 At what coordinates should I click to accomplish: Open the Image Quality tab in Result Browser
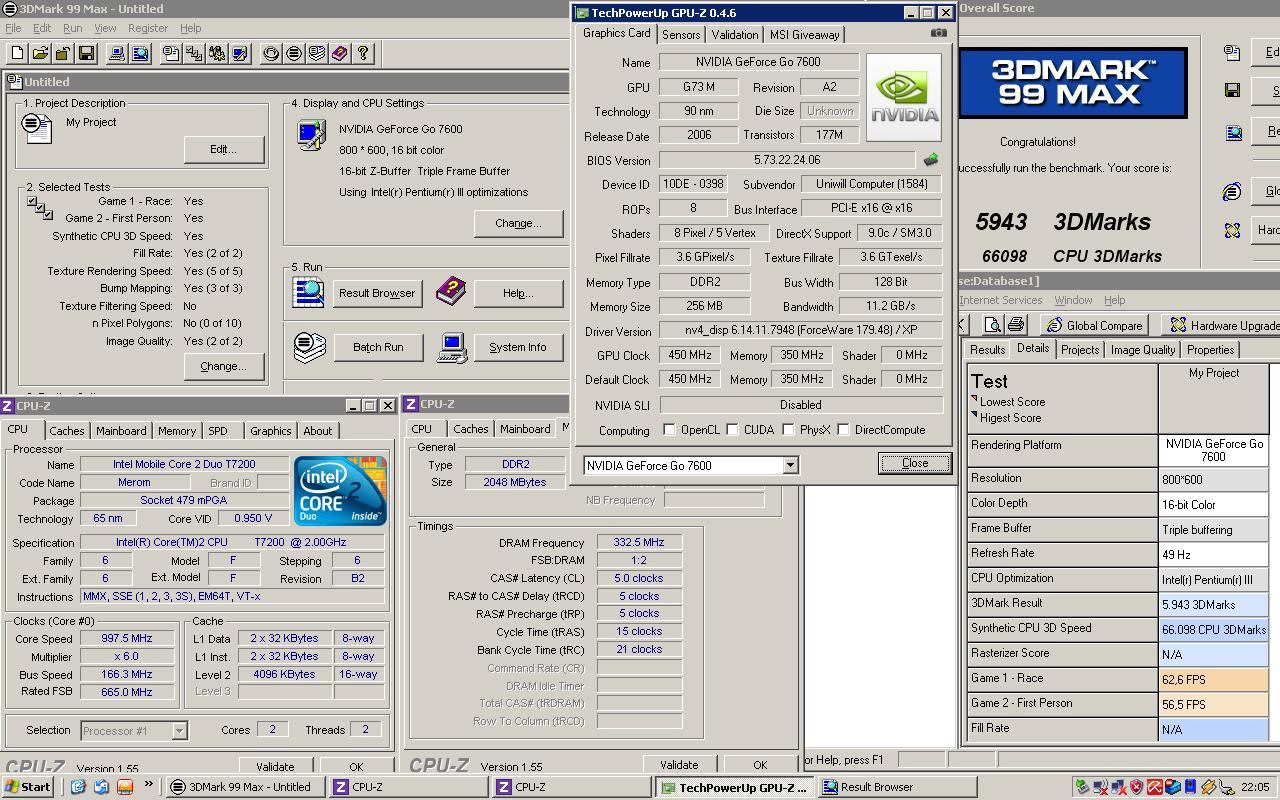(1143, 350)
